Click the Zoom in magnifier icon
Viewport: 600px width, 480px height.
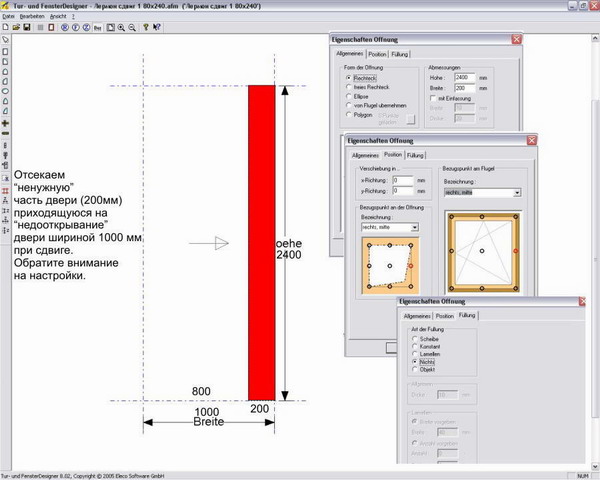point(121,27)
